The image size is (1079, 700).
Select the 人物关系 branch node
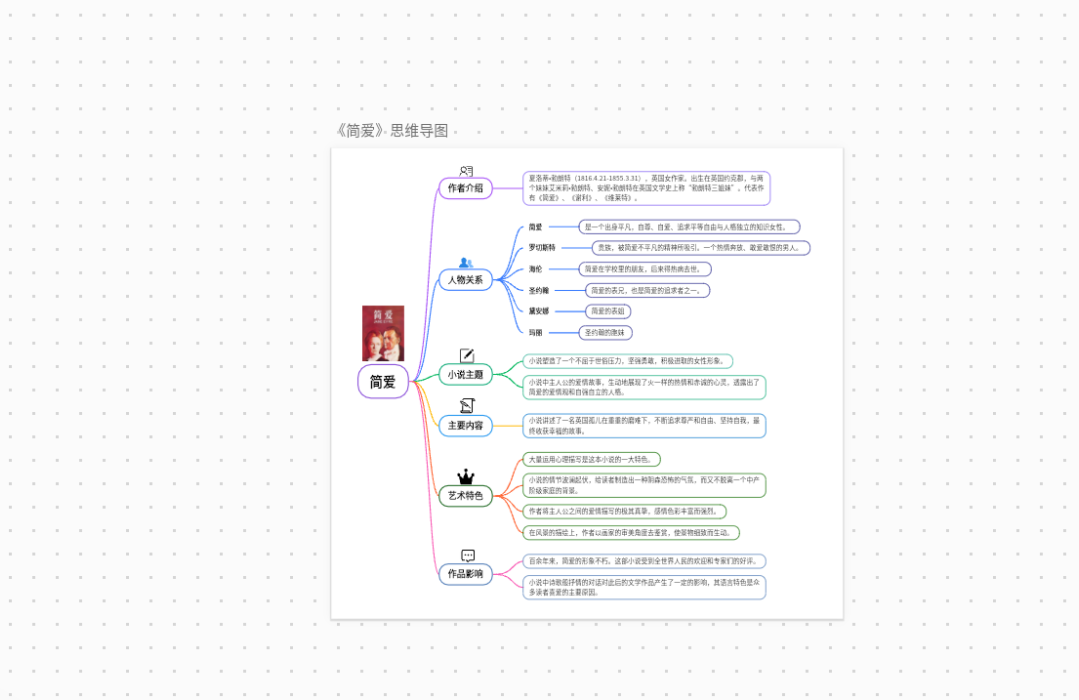(466, 280)
